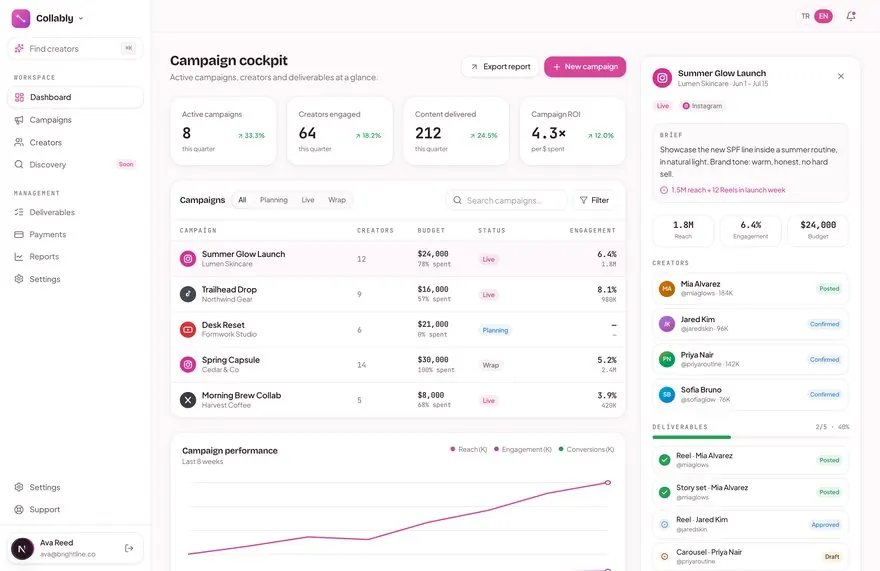Click the Ava Reed avatar
Image resolution: width=880 pixels, height=571 pixels.
(22, 549)
